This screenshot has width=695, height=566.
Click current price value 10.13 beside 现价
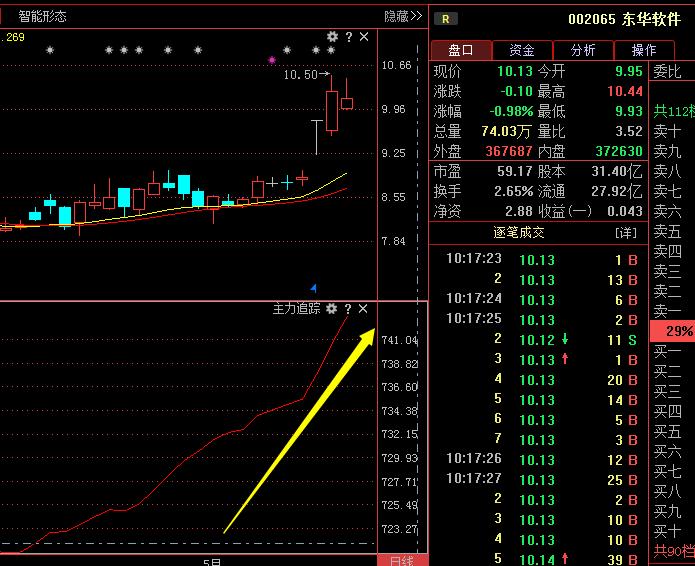pos(515,71)
